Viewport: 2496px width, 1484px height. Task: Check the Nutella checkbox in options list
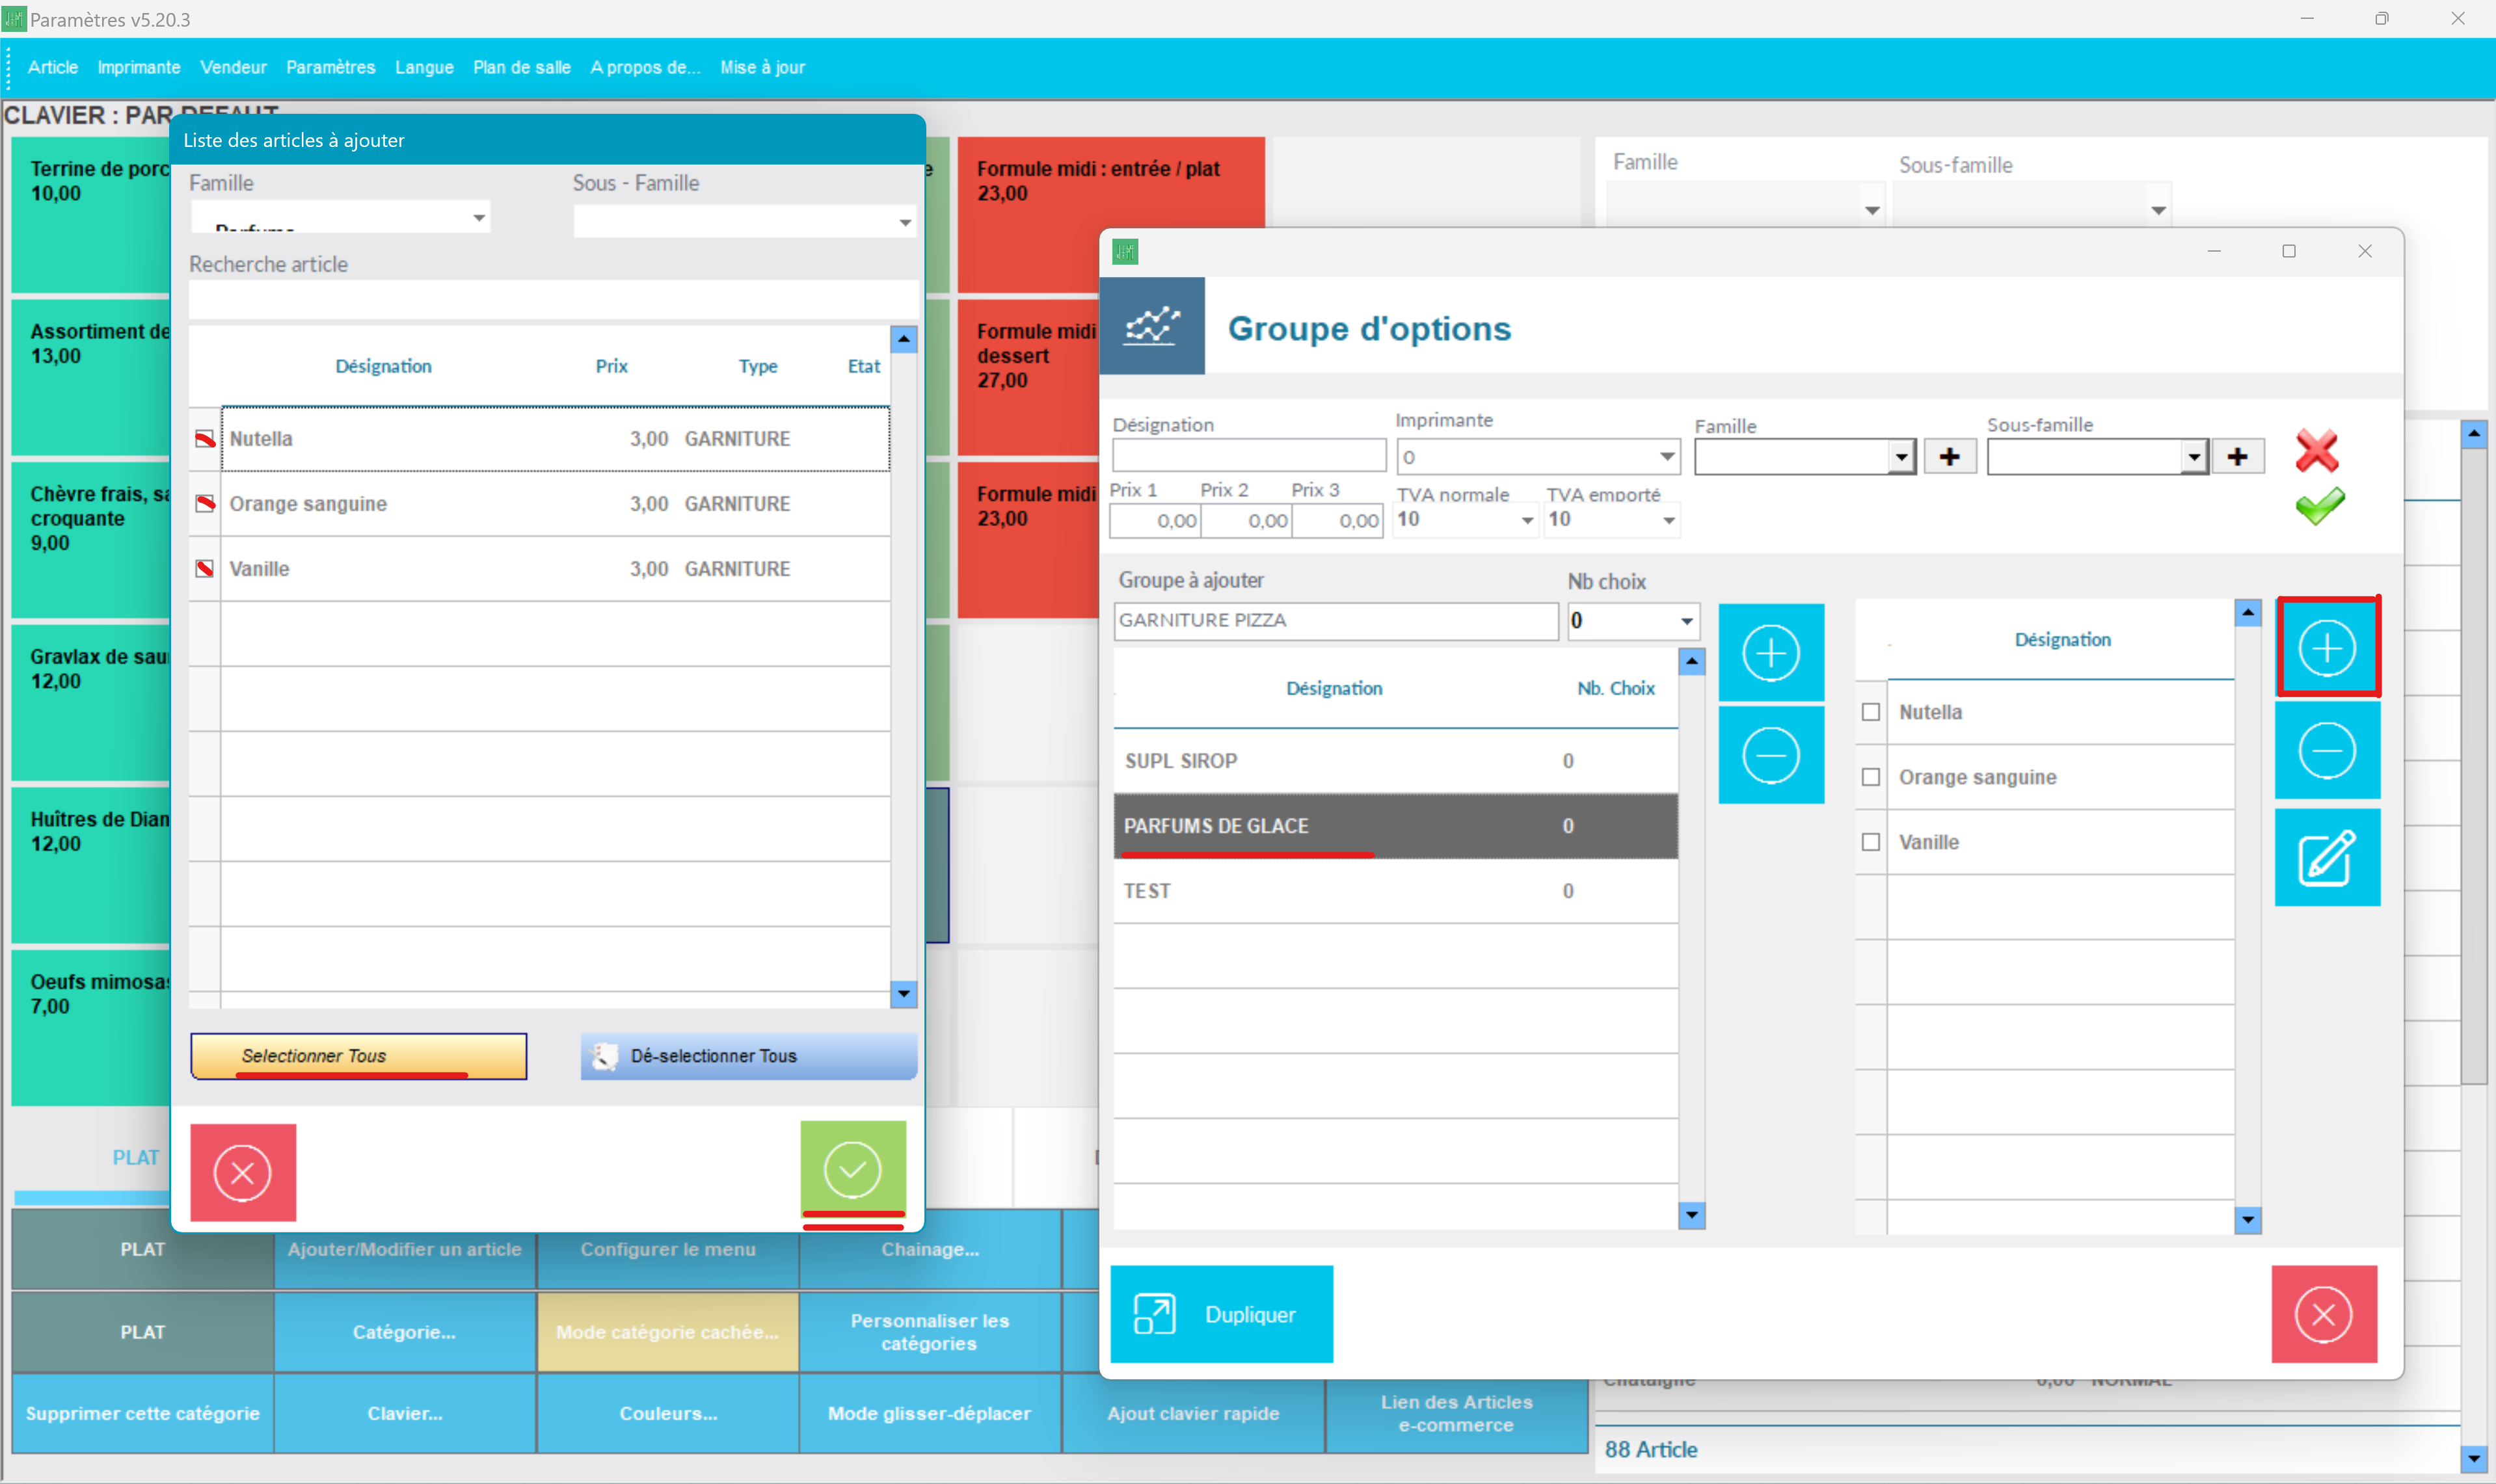[x=1871, y=712]
